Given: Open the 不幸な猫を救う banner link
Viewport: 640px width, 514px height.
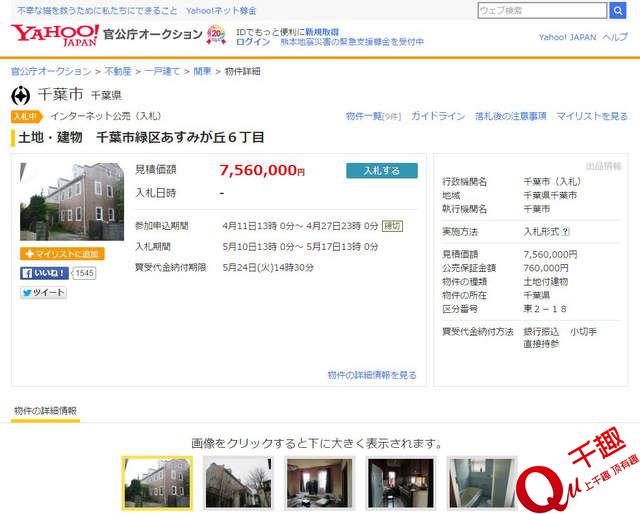Looking at the screenshot, I should 97,11.
